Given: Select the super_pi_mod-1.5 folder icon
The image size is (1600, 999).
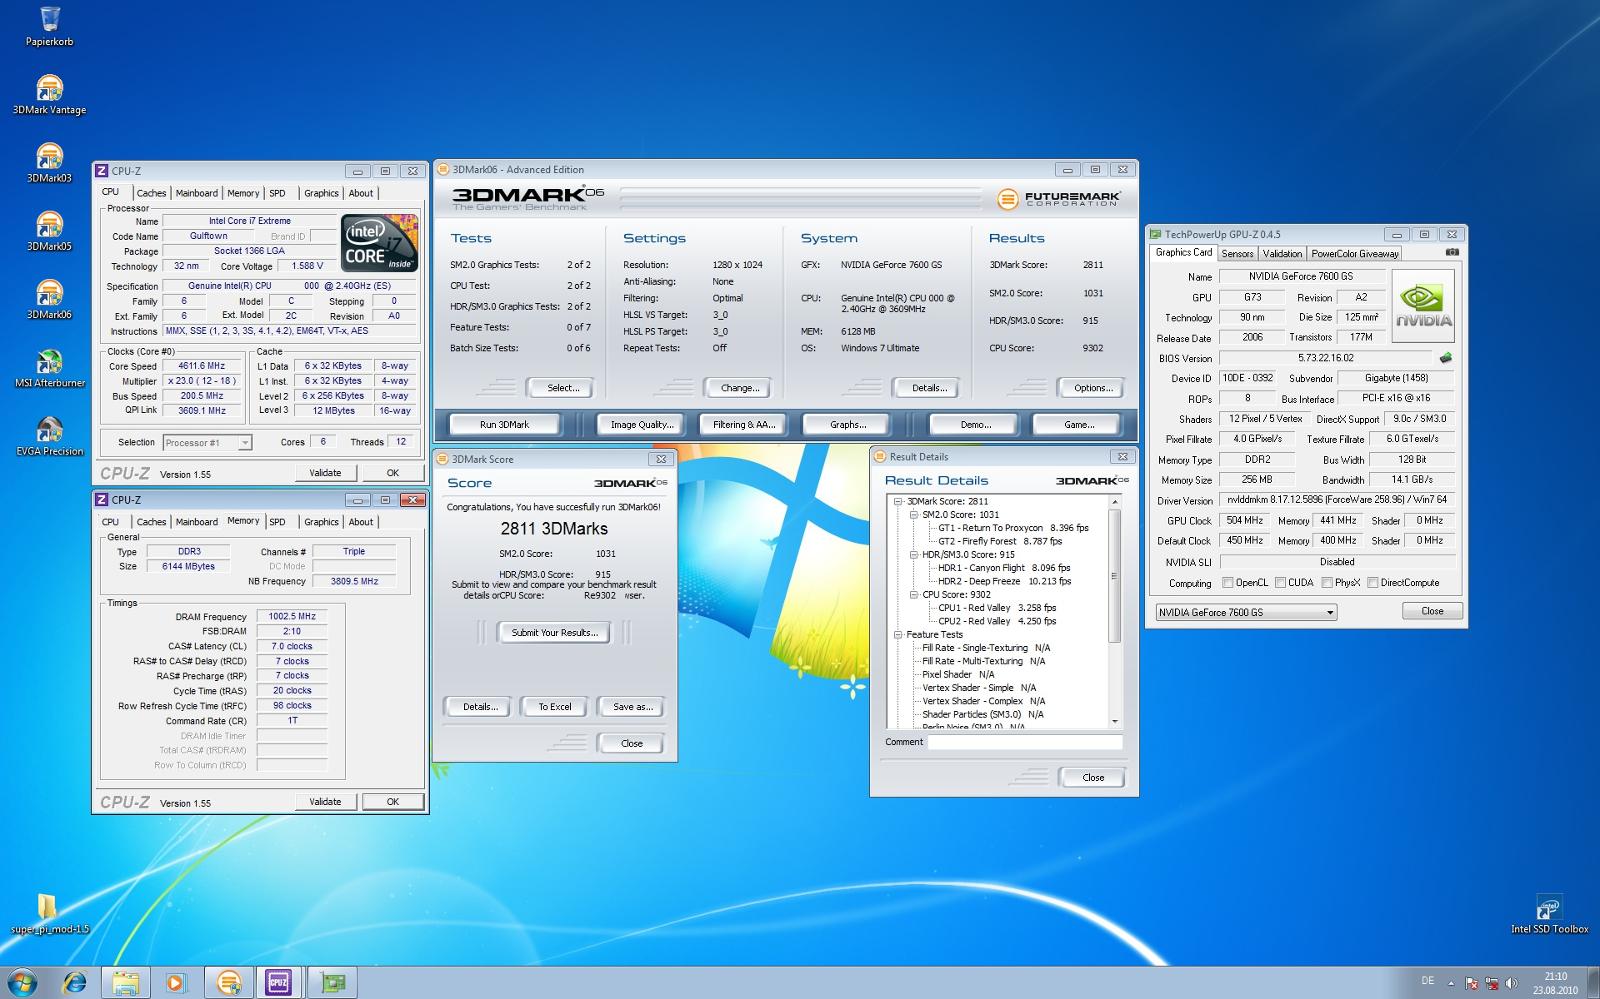Looking at the screenshot, I should coord(49,914).
